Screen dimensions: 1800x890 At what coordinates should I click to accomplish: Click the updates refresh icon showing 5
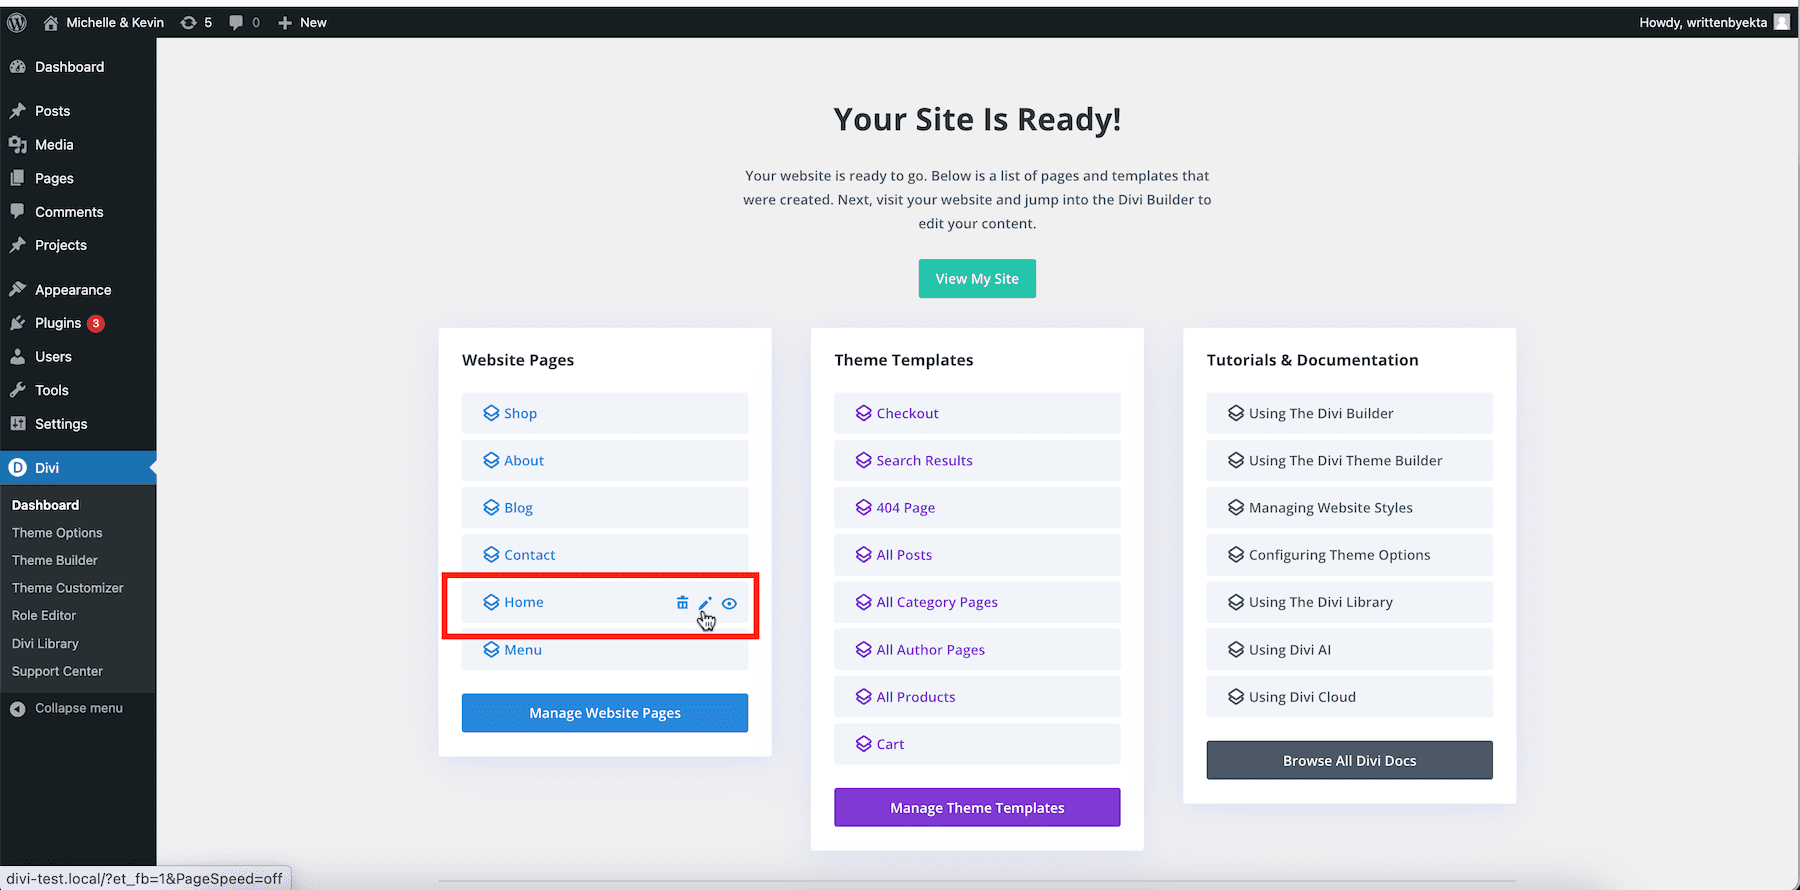coord(188,22)
